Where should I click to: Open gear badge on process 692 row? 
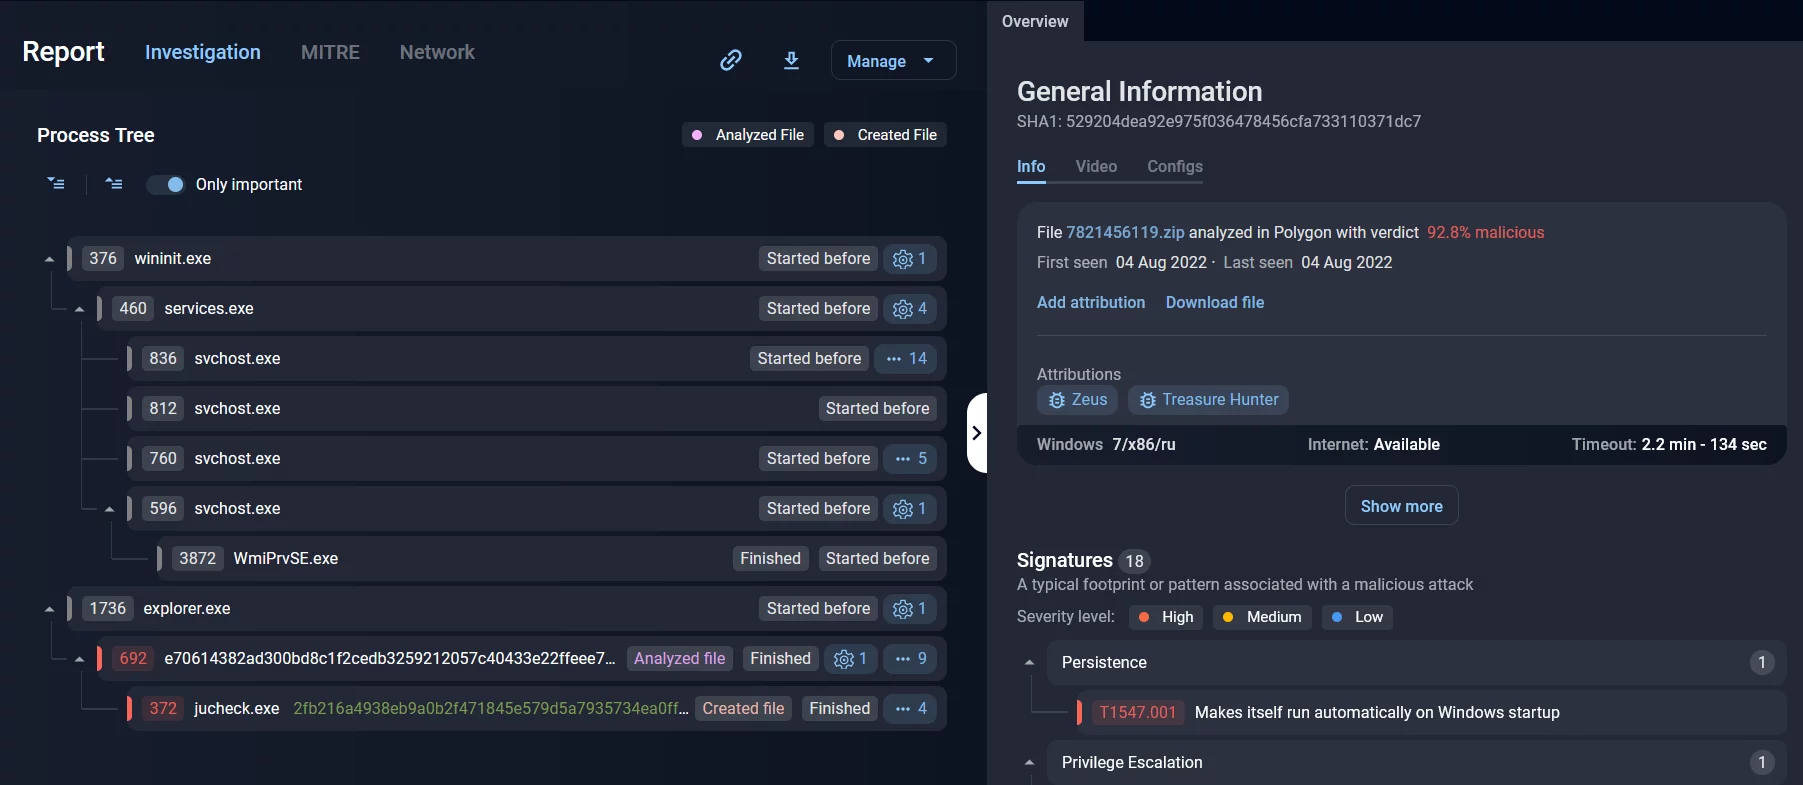coord(851,659)
